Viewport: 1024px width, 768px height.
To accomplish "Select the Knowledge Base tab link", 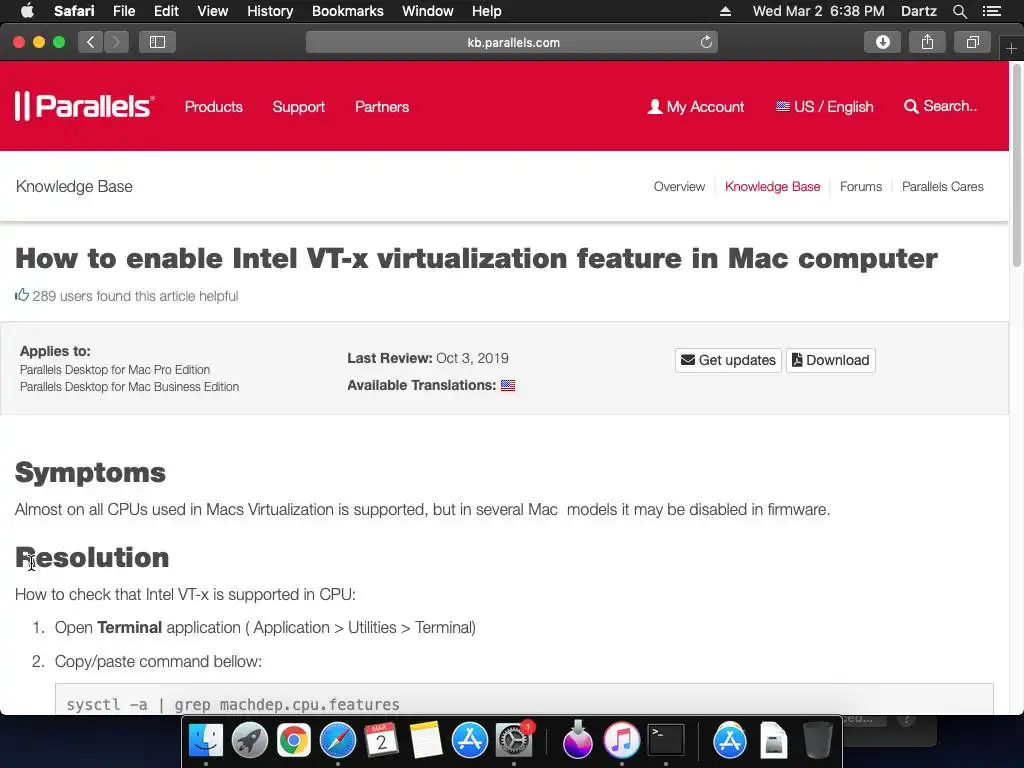I will click(773, 187).
